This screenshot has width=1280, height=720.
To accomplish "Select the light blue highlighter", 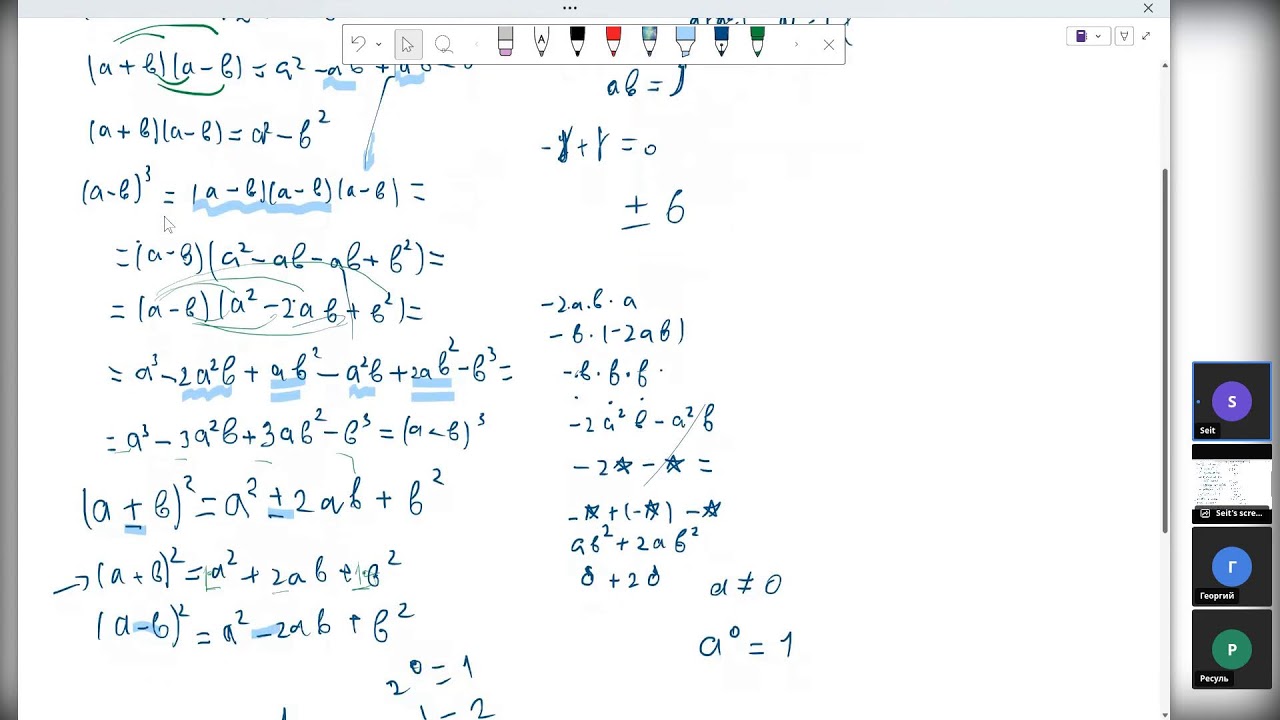I will [685, 42].
